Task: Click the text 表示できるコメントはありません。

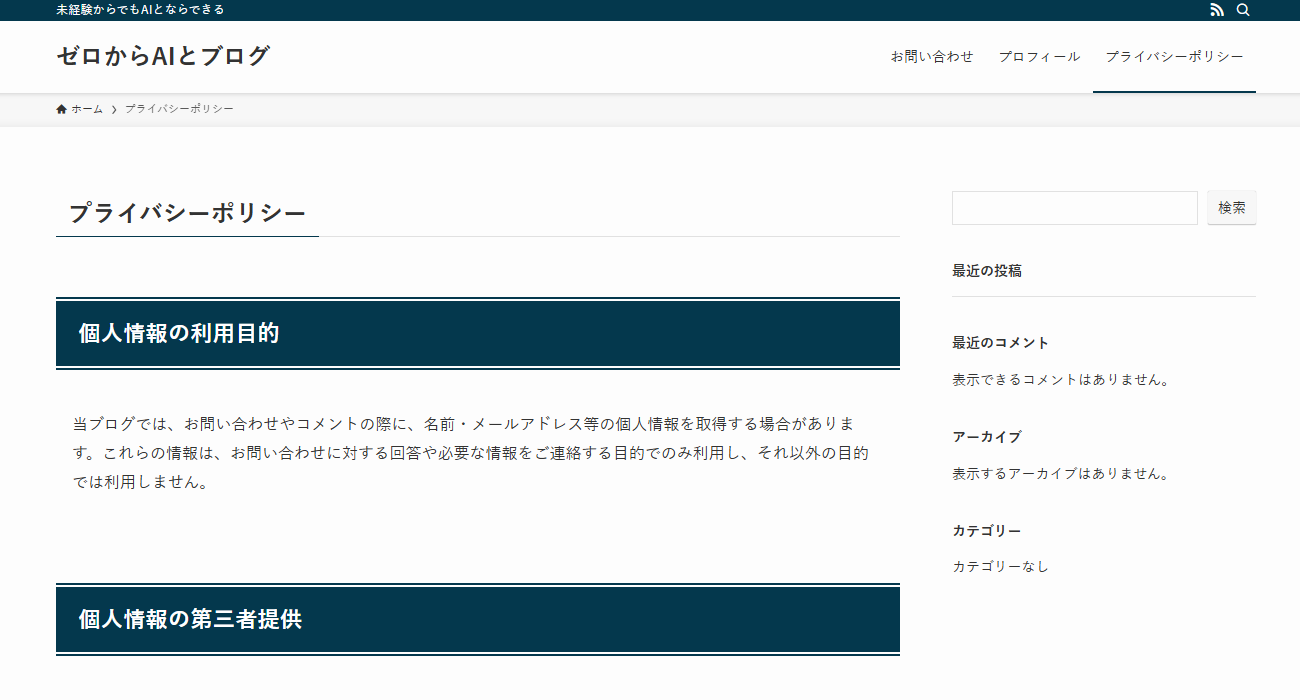Action: 1061,380
